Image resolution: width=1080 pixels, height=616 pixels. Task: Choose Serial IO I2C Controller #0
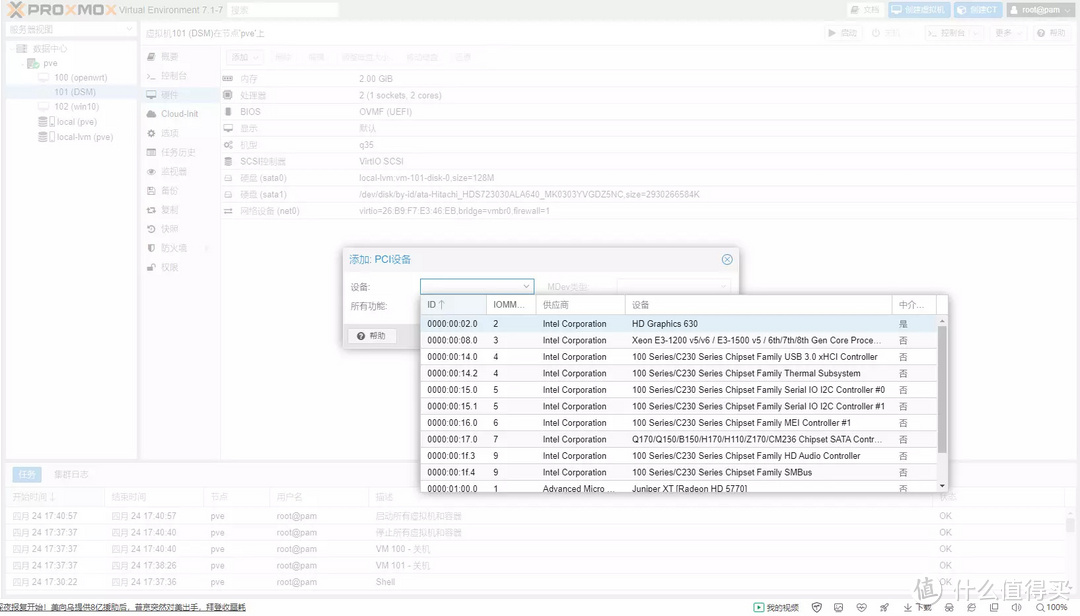tap(678, 390)
